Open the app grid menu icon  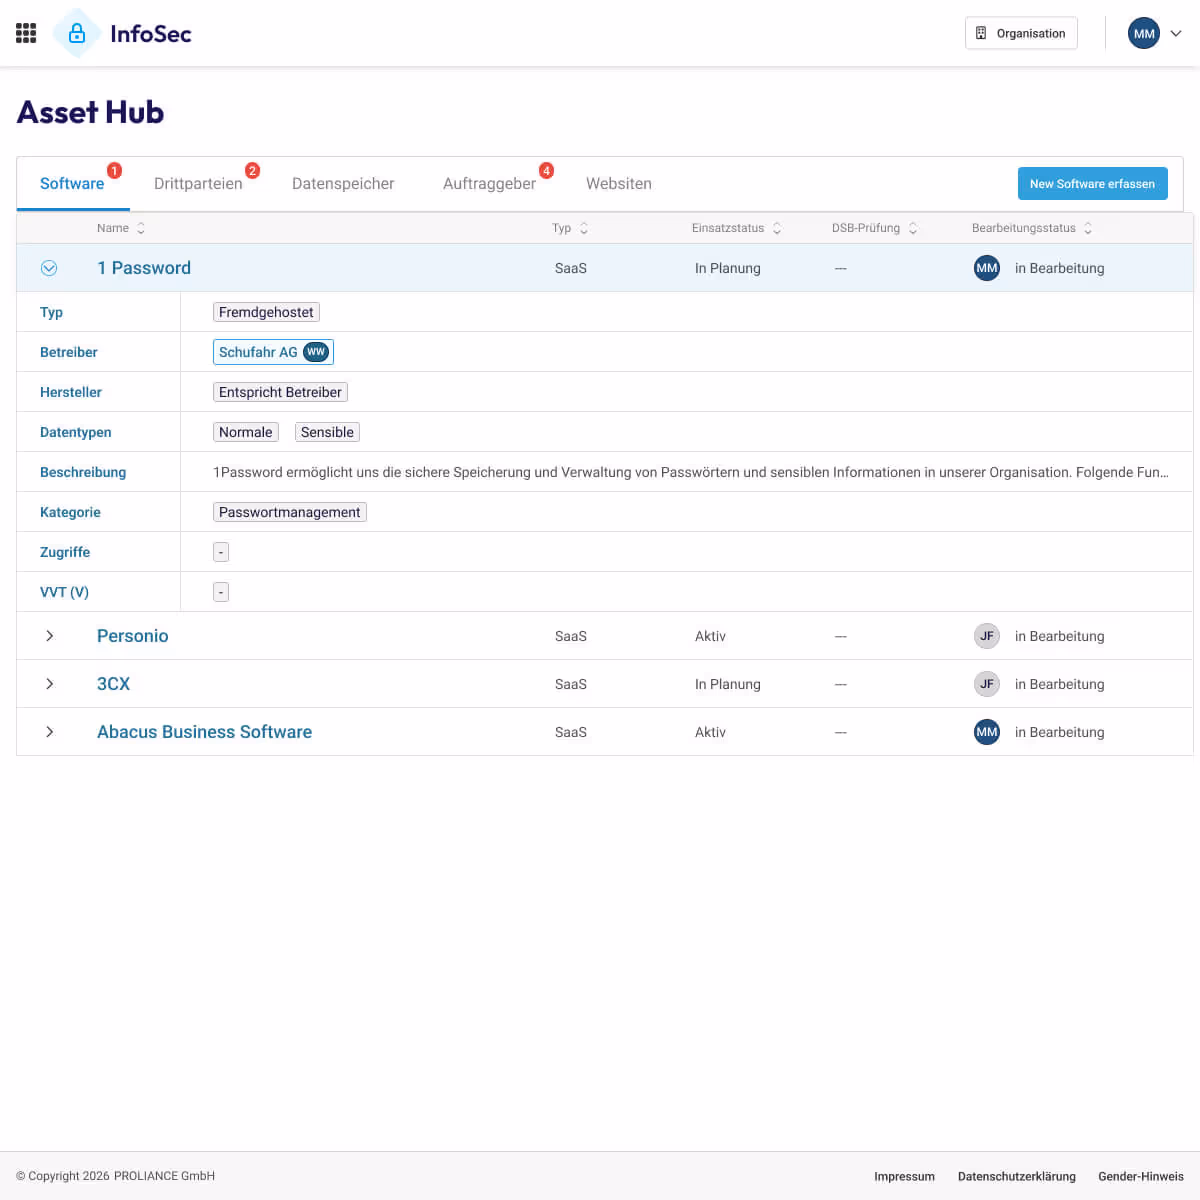pos(26,33)
